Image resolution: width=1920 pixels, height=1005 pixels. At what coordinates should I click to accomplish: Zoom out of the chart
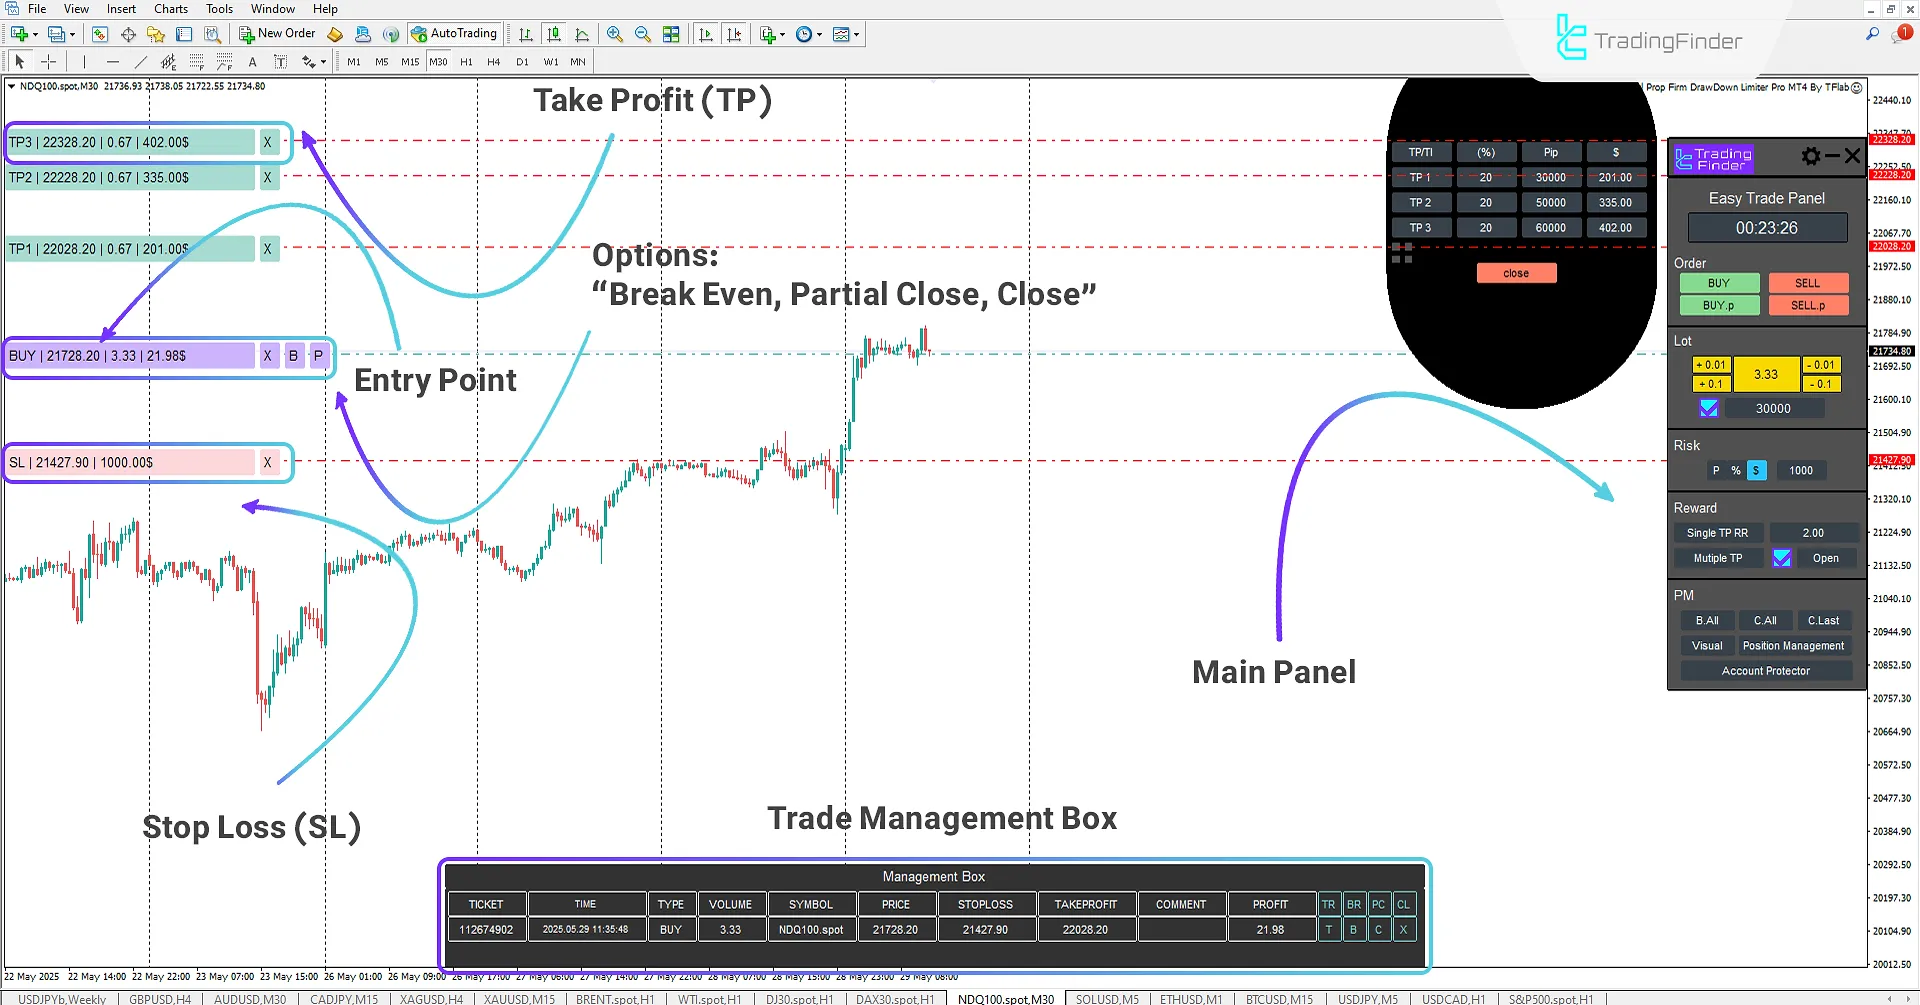click(643, 34)
